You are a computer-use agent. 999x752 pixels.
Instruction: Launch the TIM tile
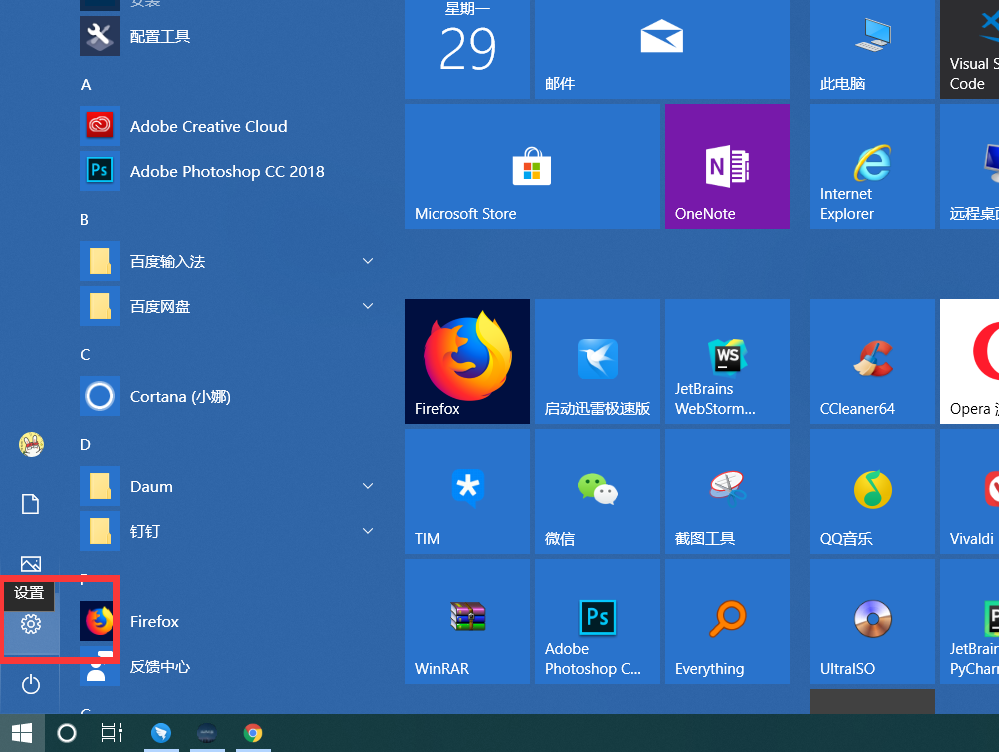(x=467, y=491)
